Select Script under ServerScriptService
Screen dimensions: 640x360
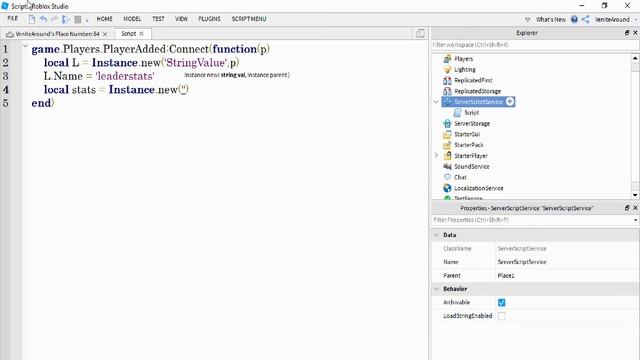(x=471, y=113)
